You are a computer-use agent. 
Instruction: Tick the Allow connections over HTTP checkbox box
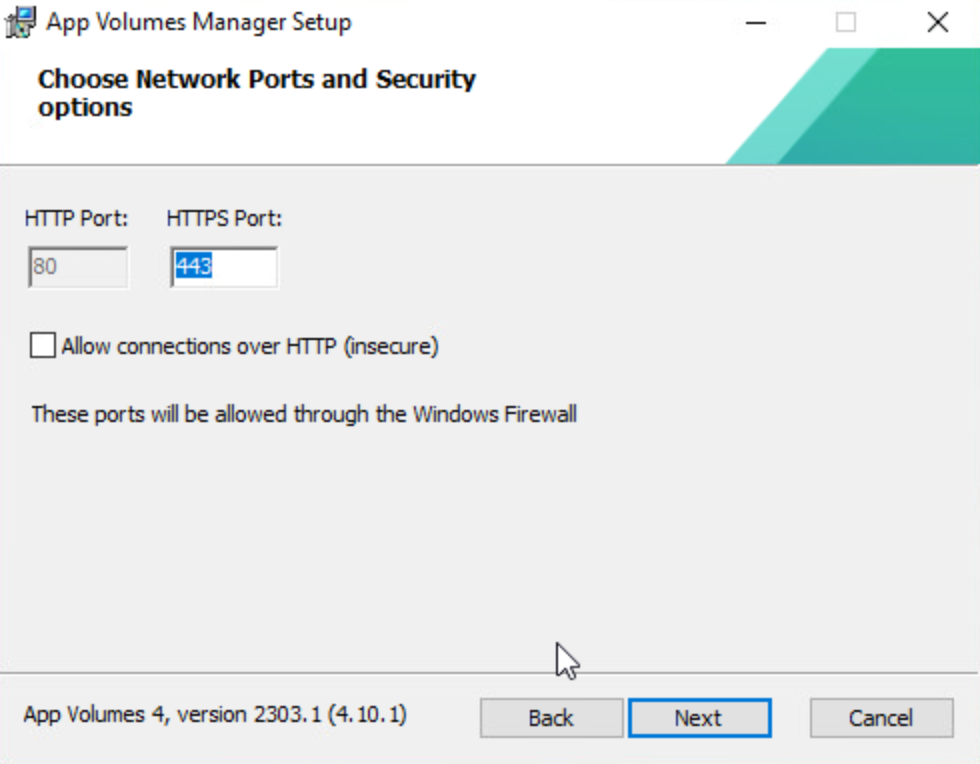43,346
